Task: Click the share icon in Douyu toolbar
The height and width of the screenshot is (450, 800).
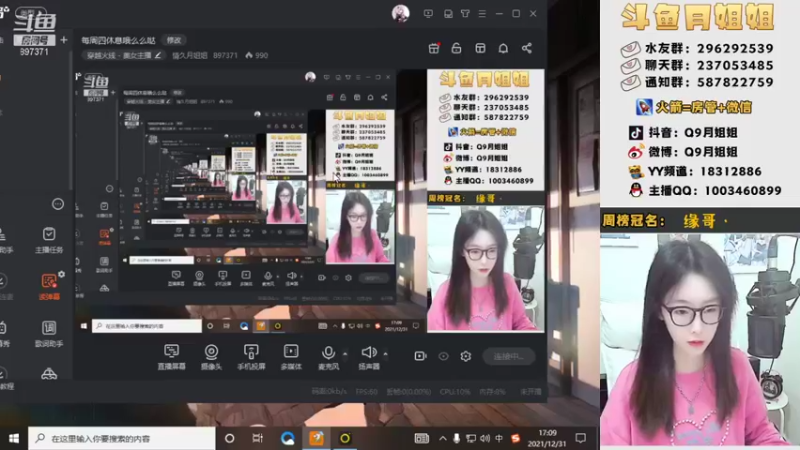Action: click(527, 48)
